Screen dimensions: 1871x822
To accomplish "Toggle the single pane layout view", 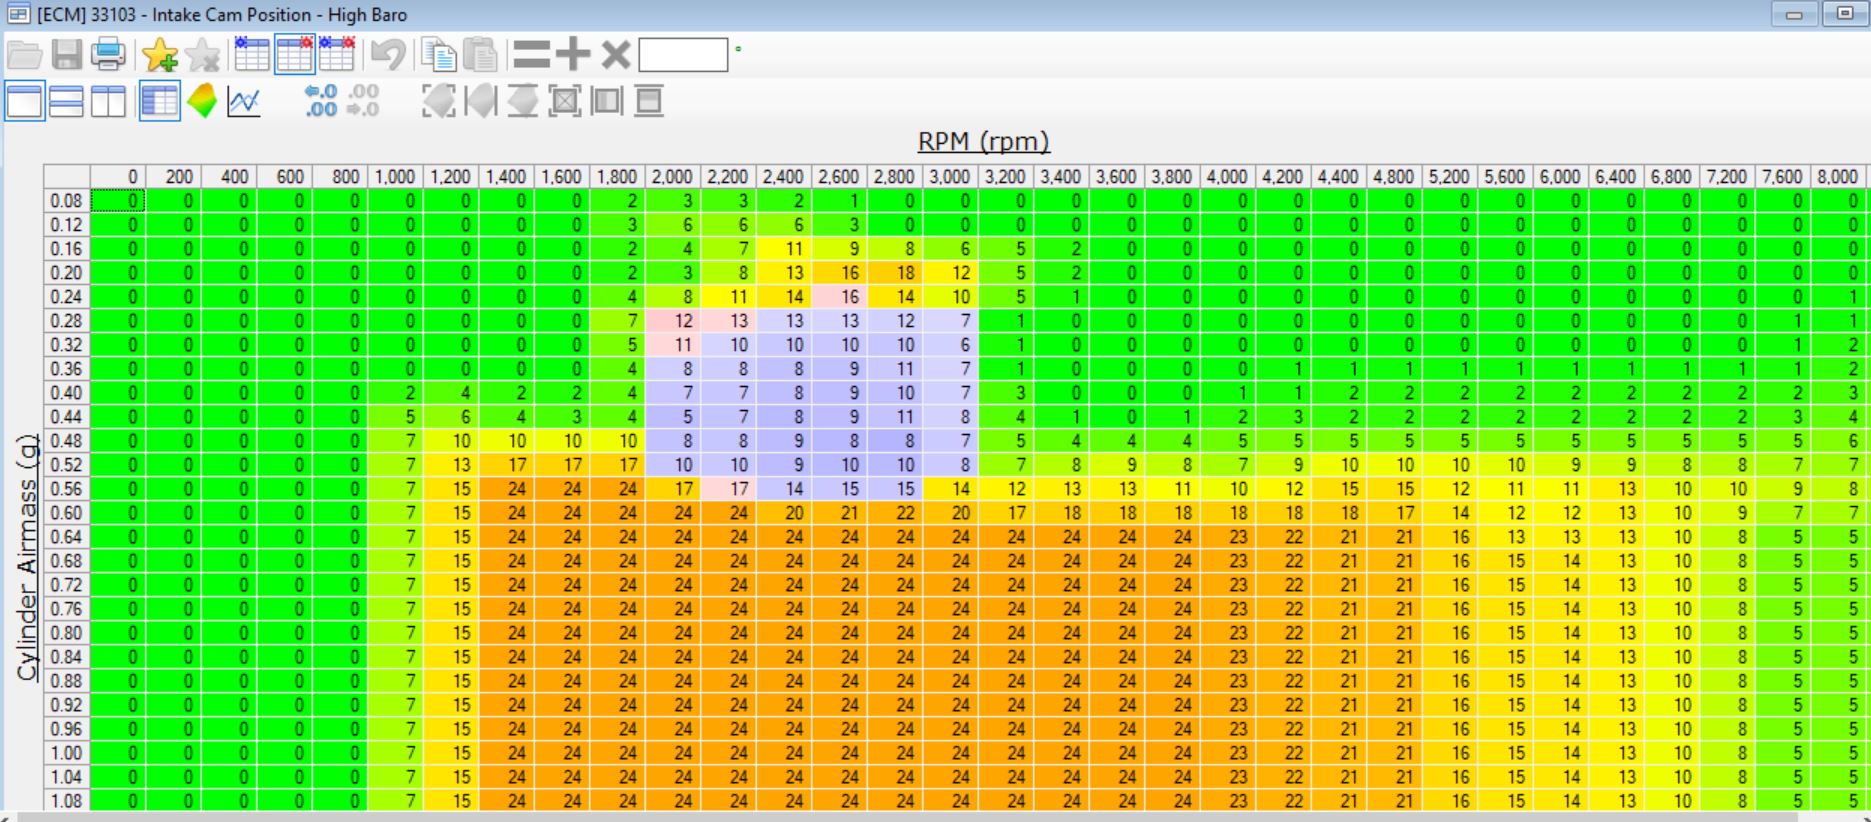I will (x=25, y=101).
